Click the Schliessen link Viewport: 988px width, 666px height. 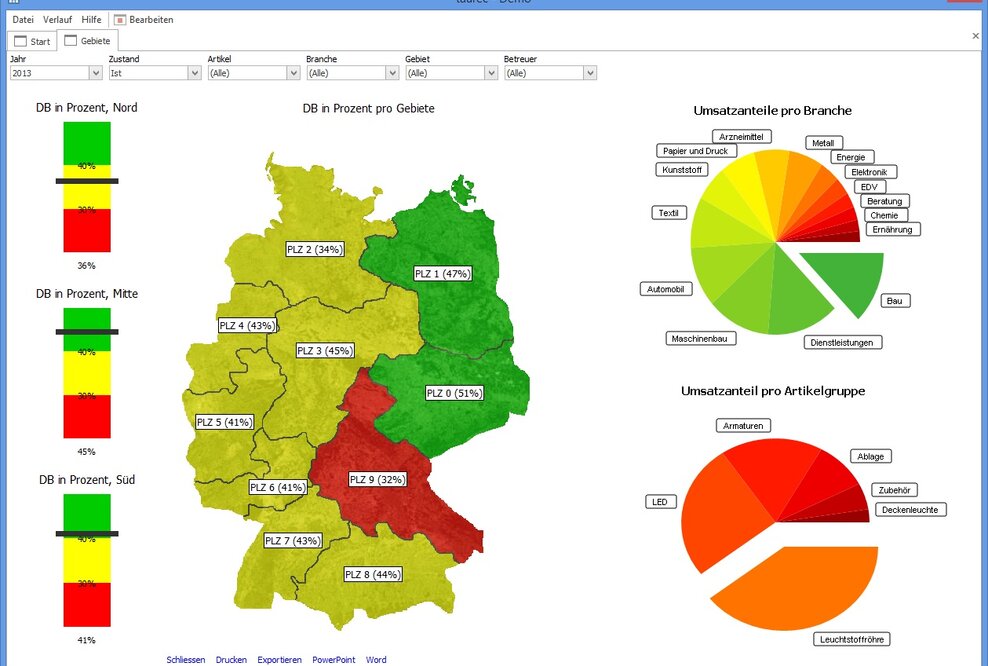tap(185, 659)
